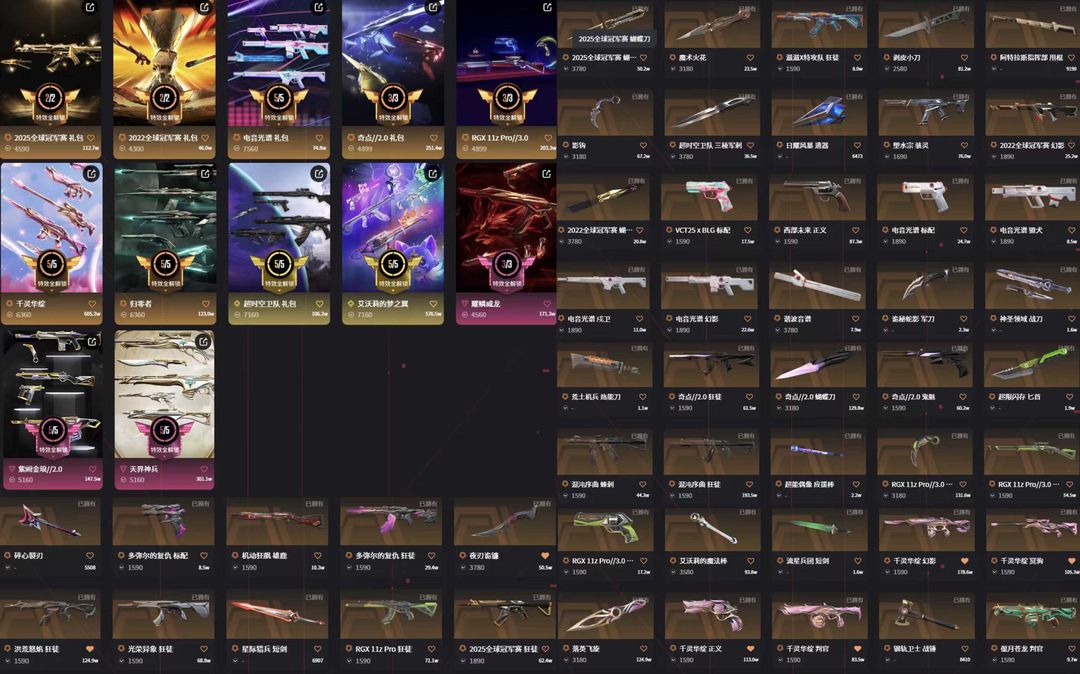Viewport: 1080px width, 674px height.
Task: Share the RGX 11z Pro//3.0 bundle
Action: 547,8
